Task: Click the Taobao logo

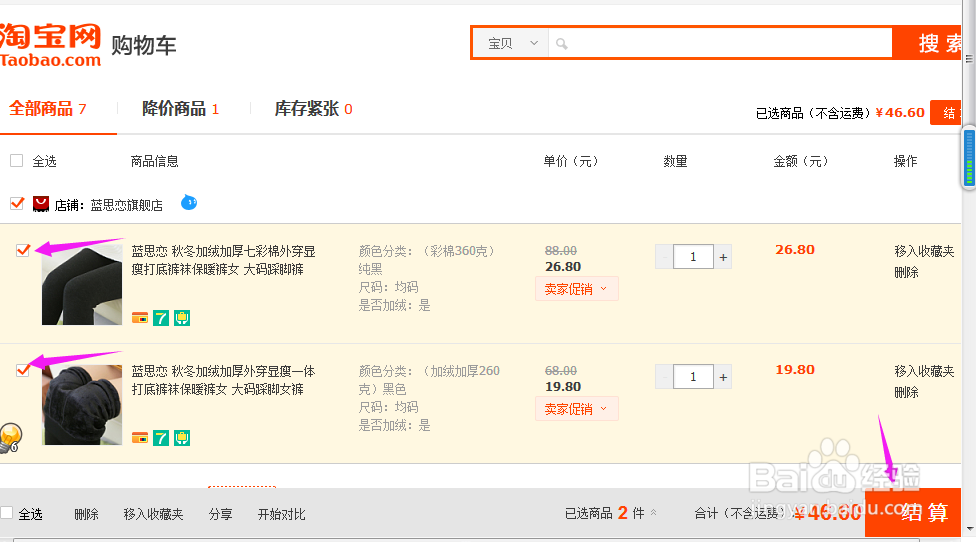Action: coord(51,45)
